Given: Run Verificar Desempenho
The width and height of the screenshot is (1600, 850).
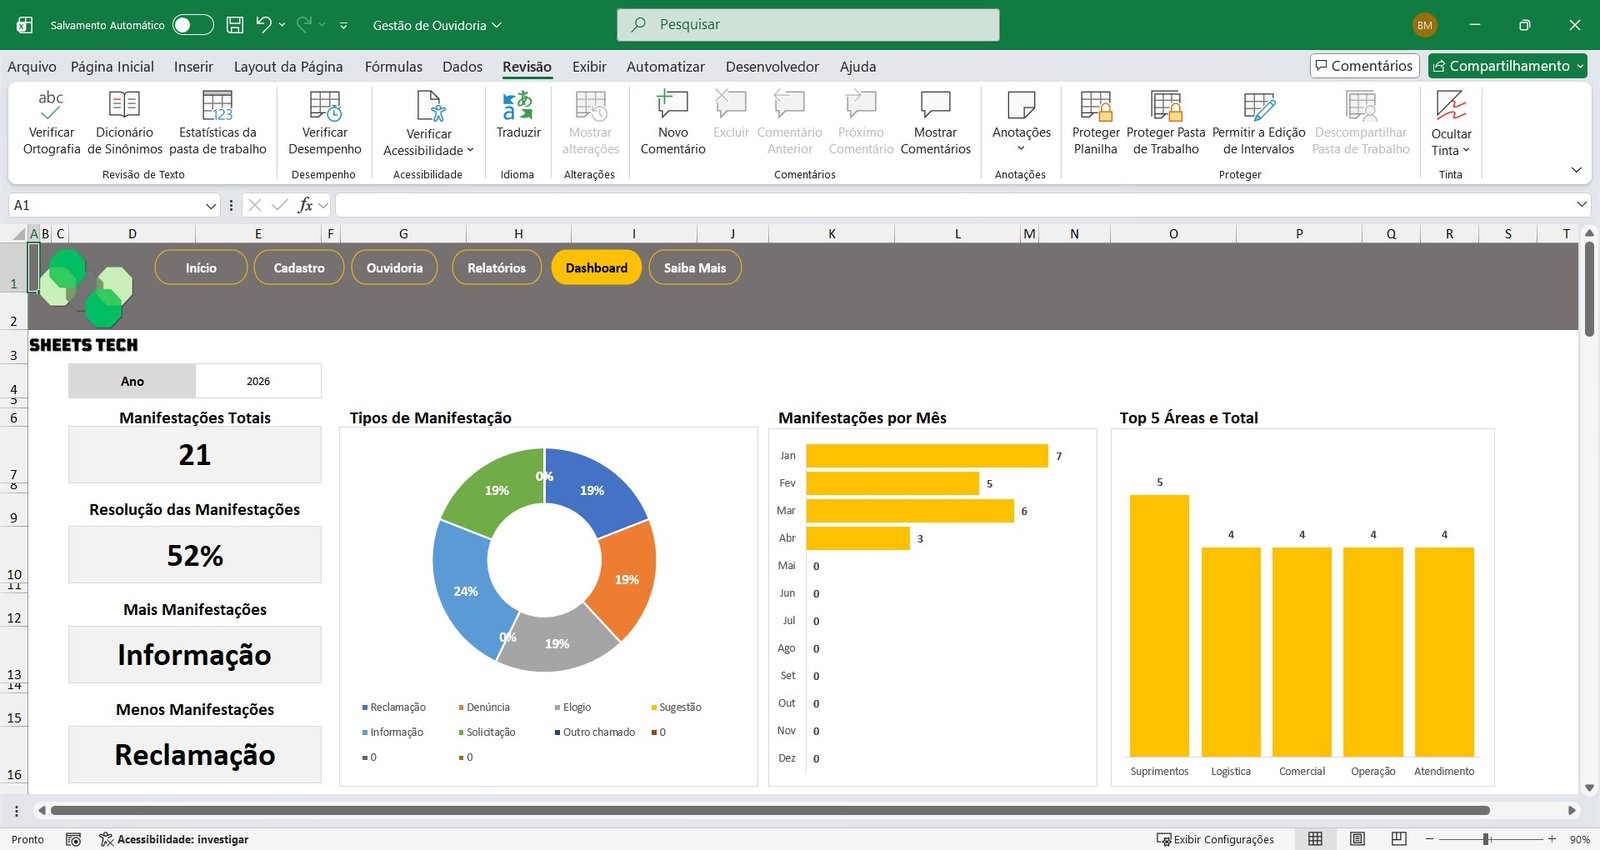Looking at the screenshot, I should point(325,105).
